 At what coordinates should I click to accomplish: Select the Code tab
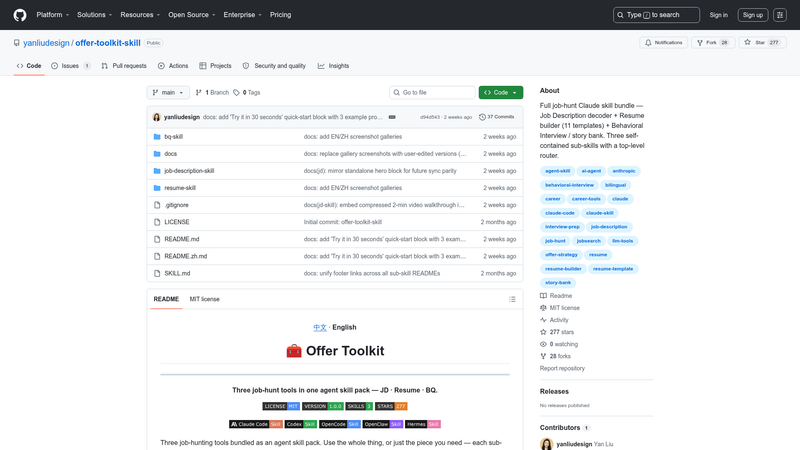[29, 66]
